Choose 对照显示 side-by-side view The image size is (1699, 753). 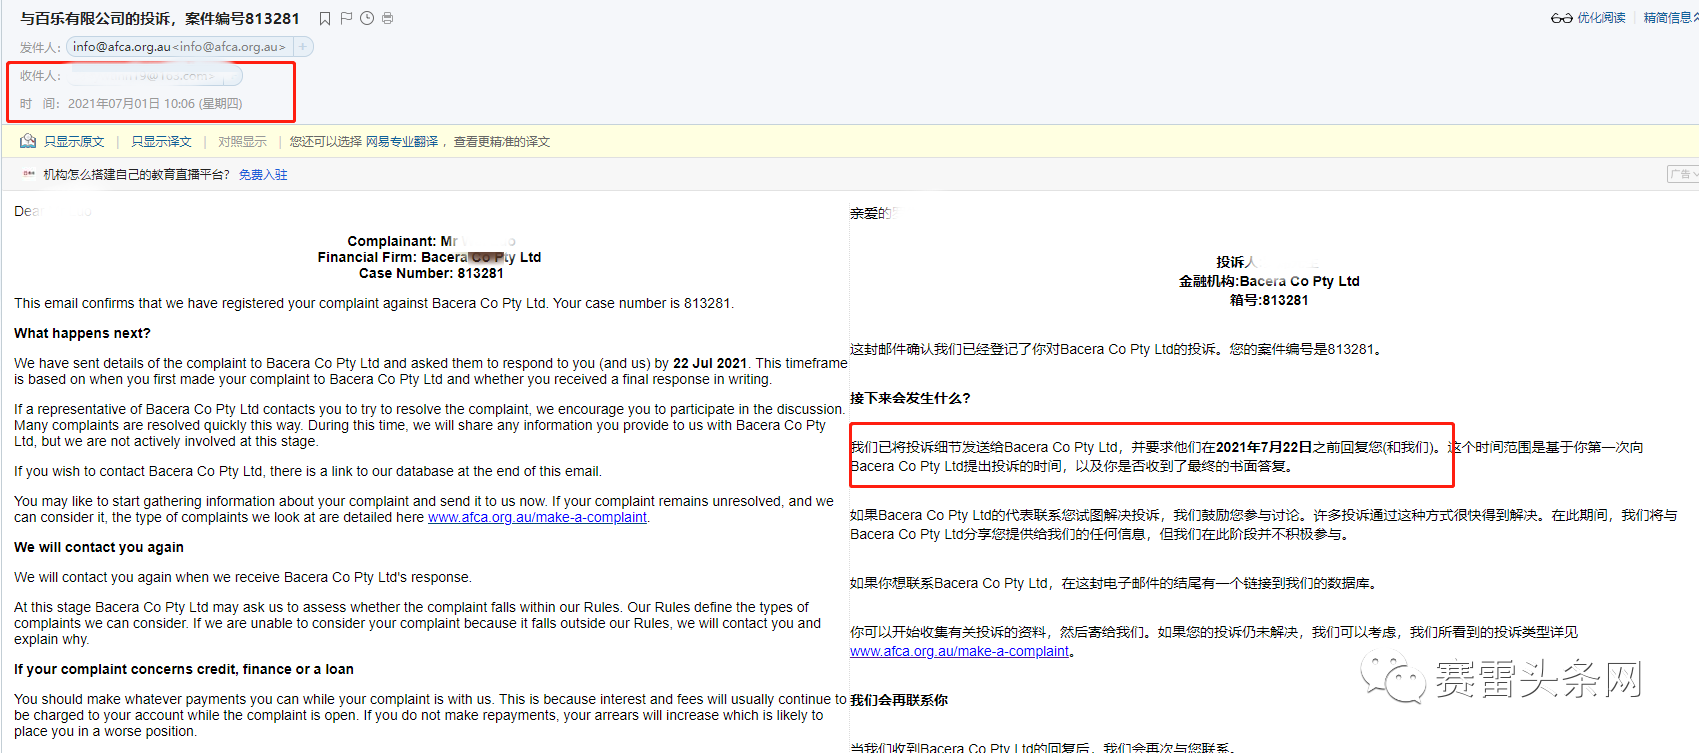pyautogui.click(x=242, y=142)
